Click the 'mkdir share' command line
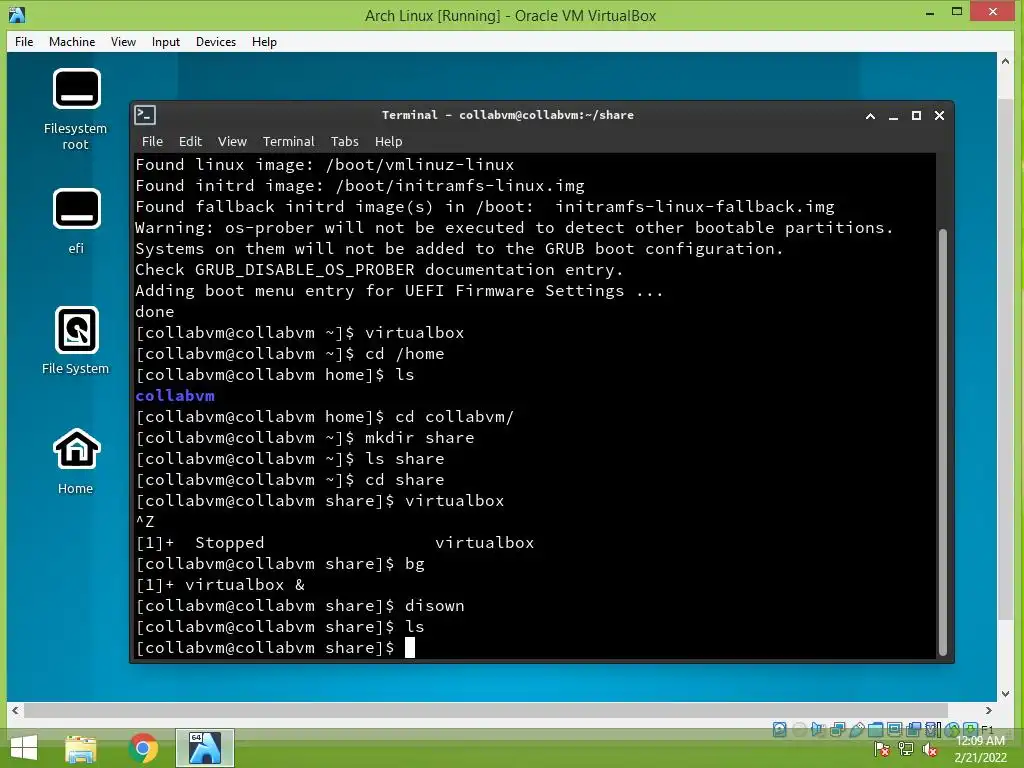 point(305,438)
